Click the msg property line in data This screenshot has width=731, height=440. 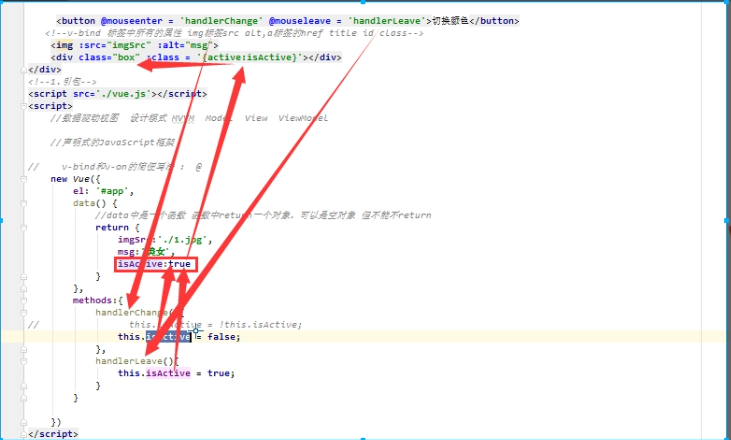coord(146,252)
